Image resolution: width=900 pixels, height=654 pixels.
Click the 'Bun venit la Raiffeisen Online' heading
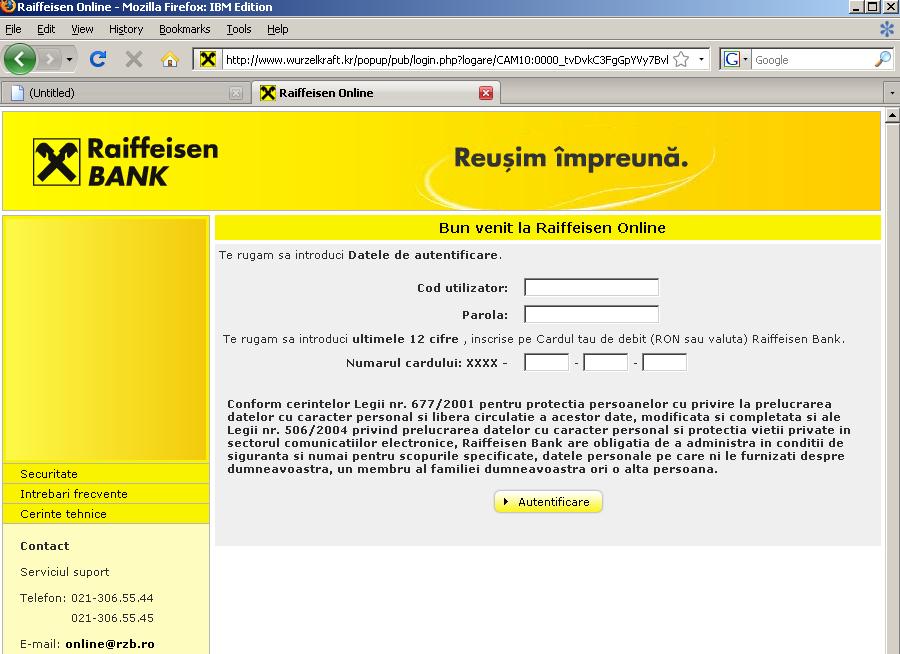[x=552, y=228]
